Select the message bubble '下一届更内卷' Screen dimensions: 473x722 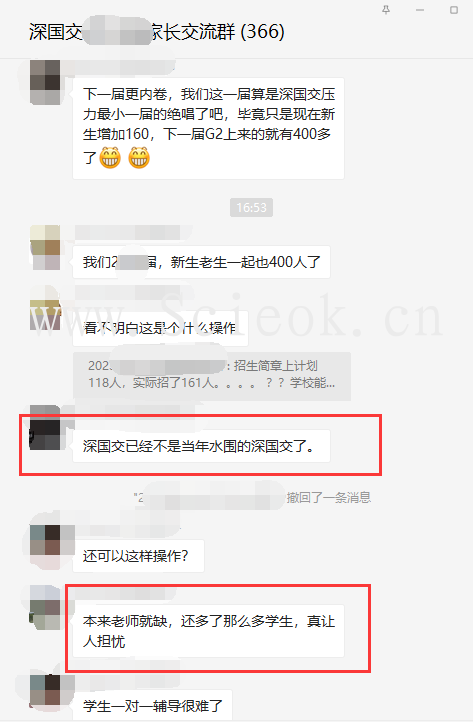[209, 128]
